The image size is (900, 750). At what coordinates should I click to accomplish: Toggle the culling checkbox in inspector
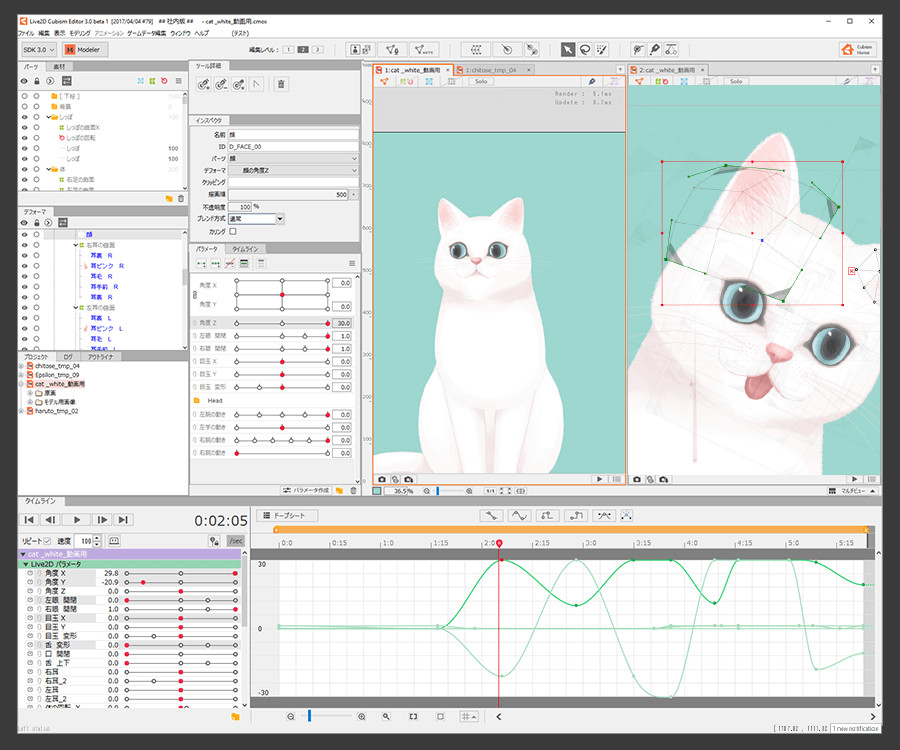(x=232, y=232)
